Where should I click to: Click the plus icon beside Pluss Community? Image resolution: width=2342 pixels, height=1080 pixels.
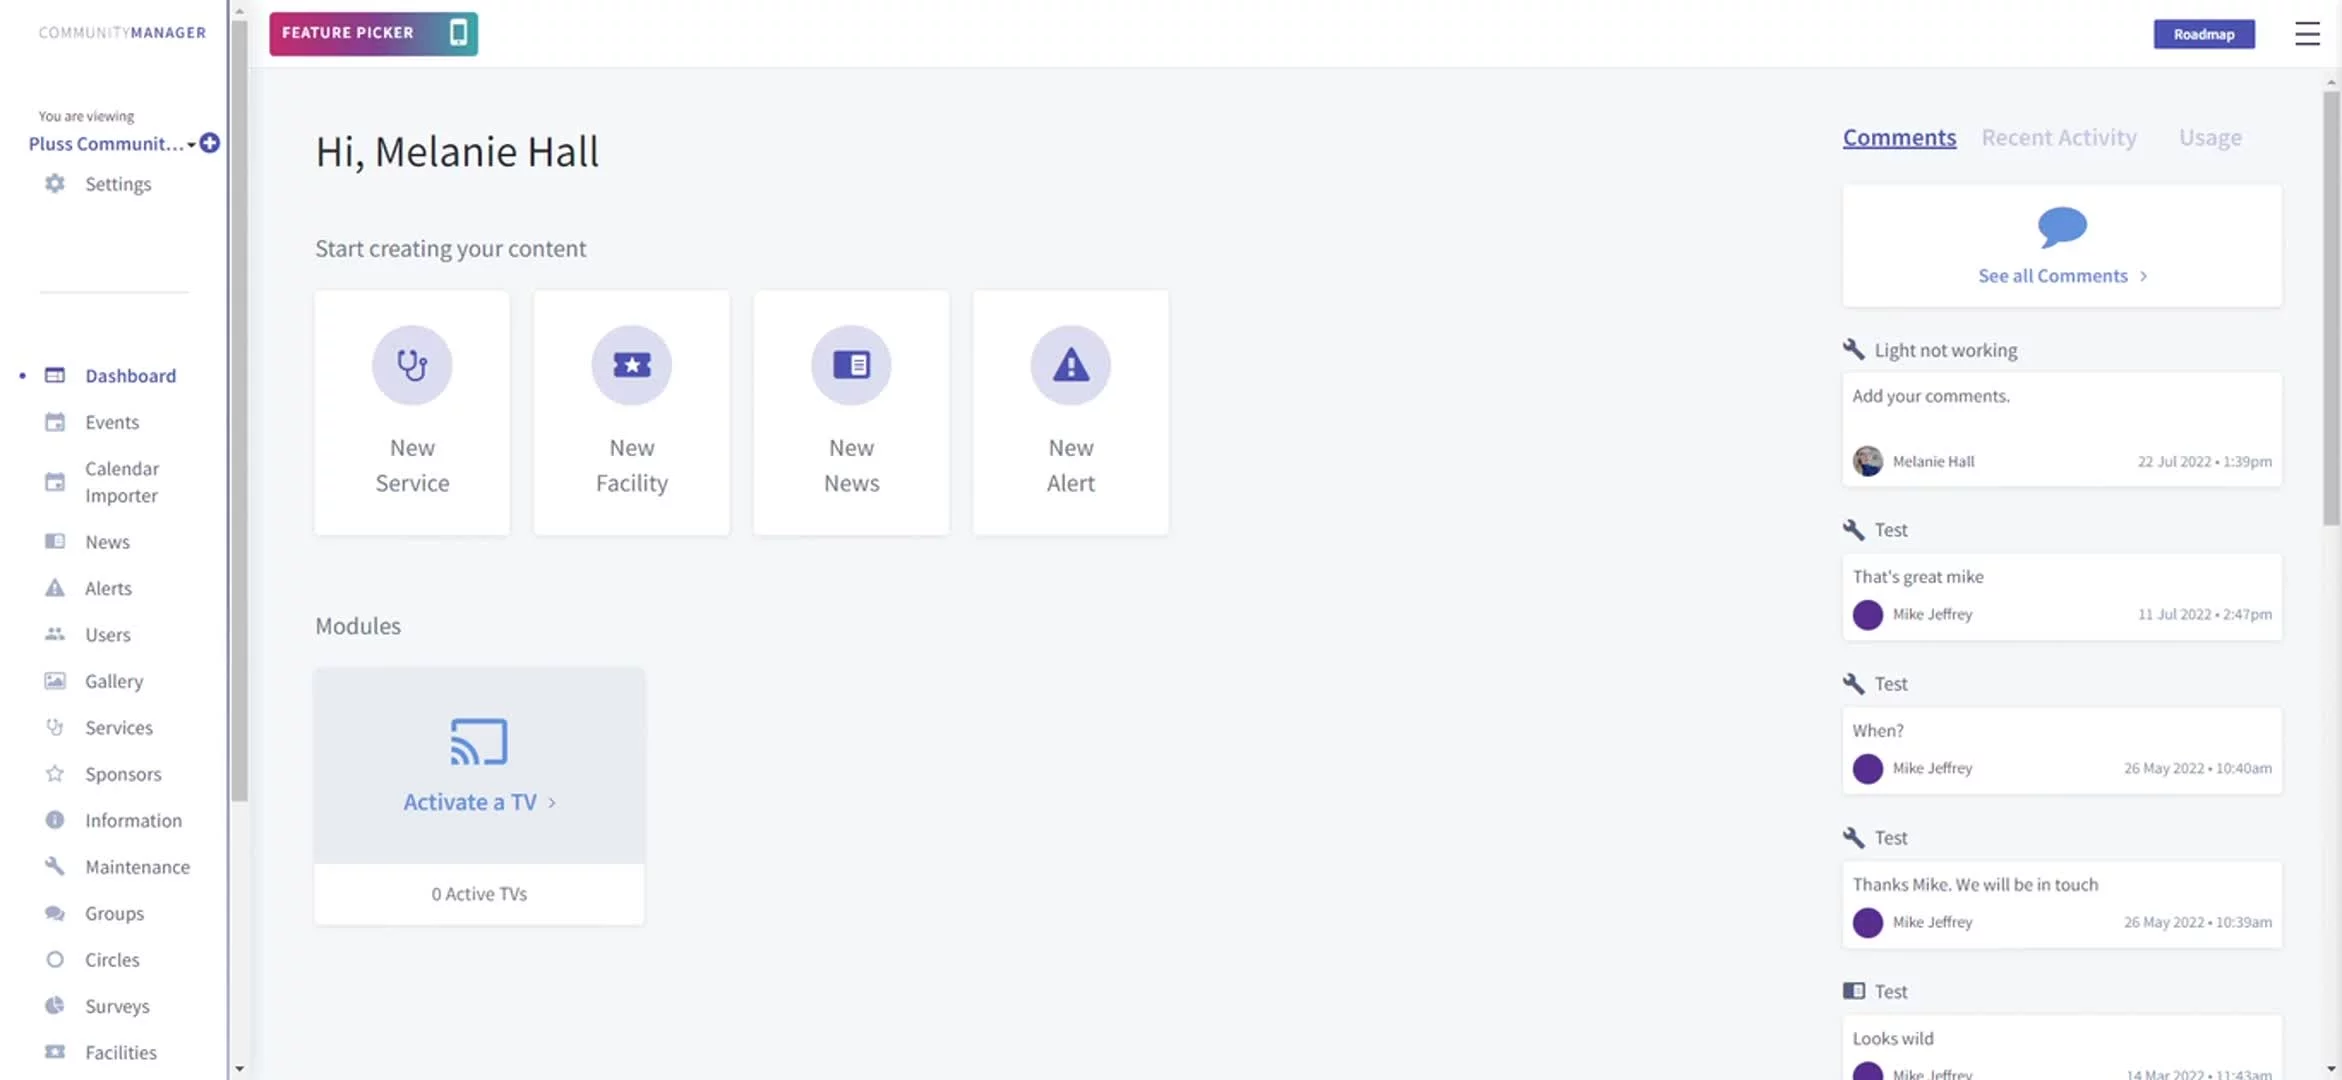click(x=210, y=143)
